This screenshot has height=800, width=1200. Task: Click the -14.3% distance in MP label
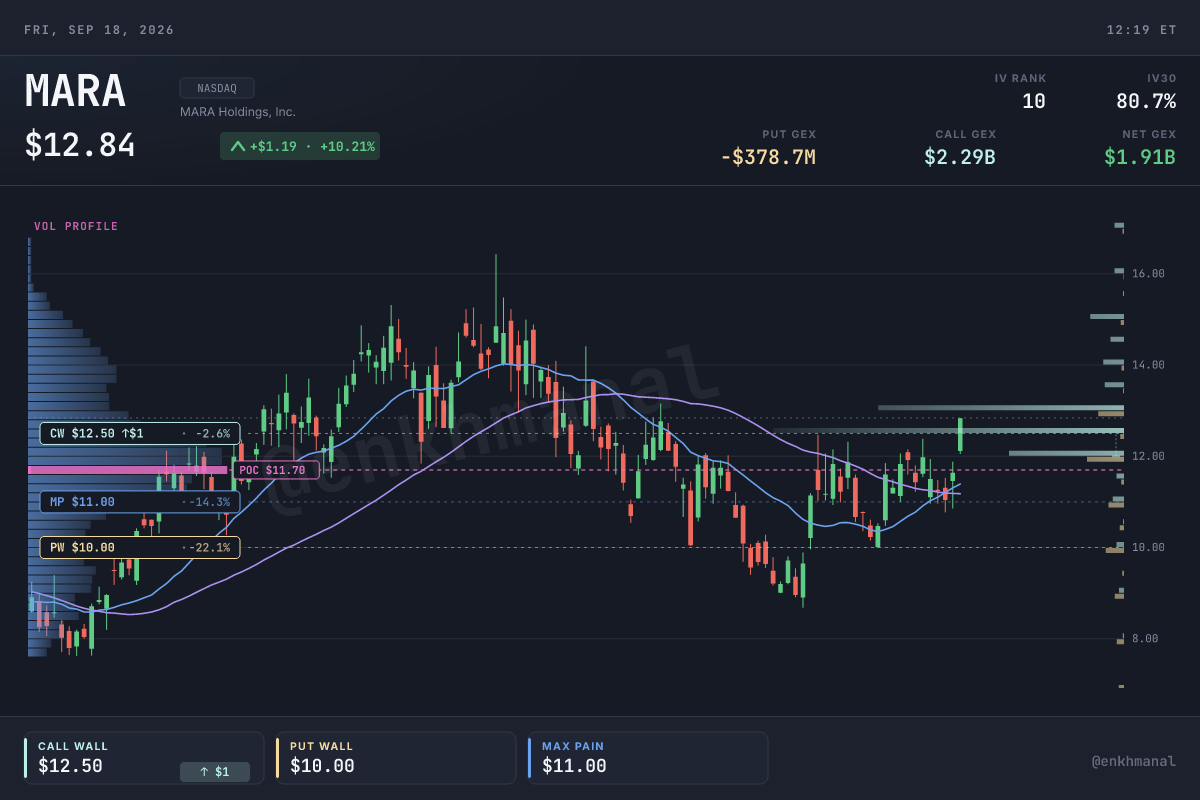point(209,502)
